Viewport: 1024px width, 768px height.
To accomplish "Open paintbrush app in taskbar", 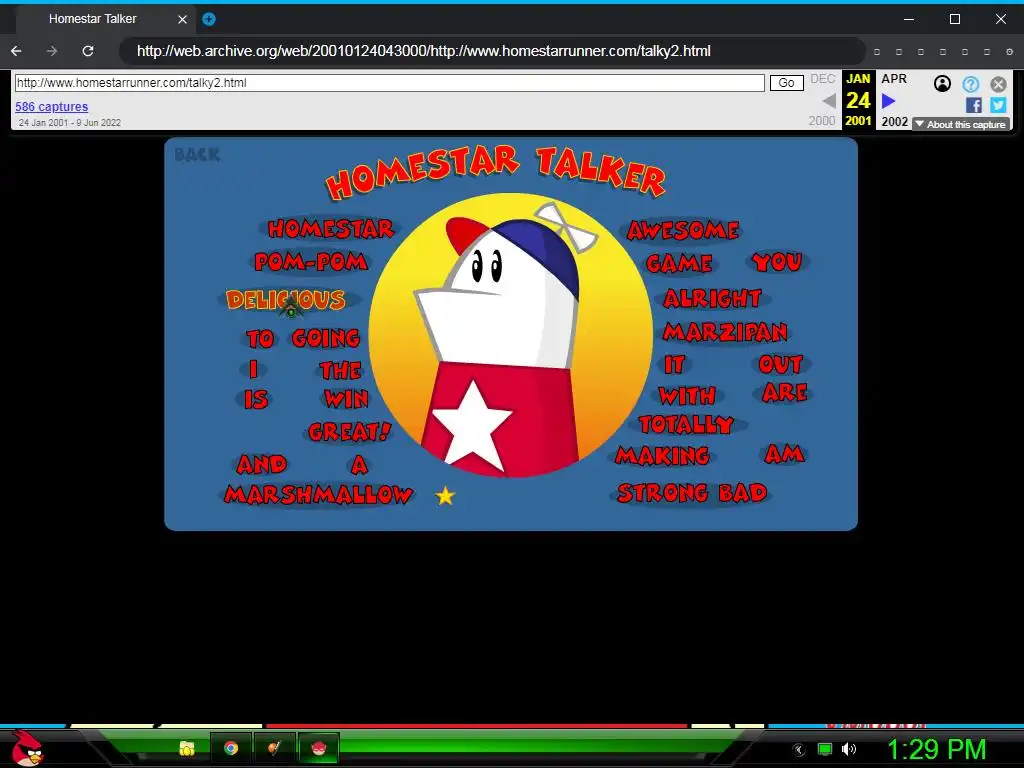I will (274, 748).
